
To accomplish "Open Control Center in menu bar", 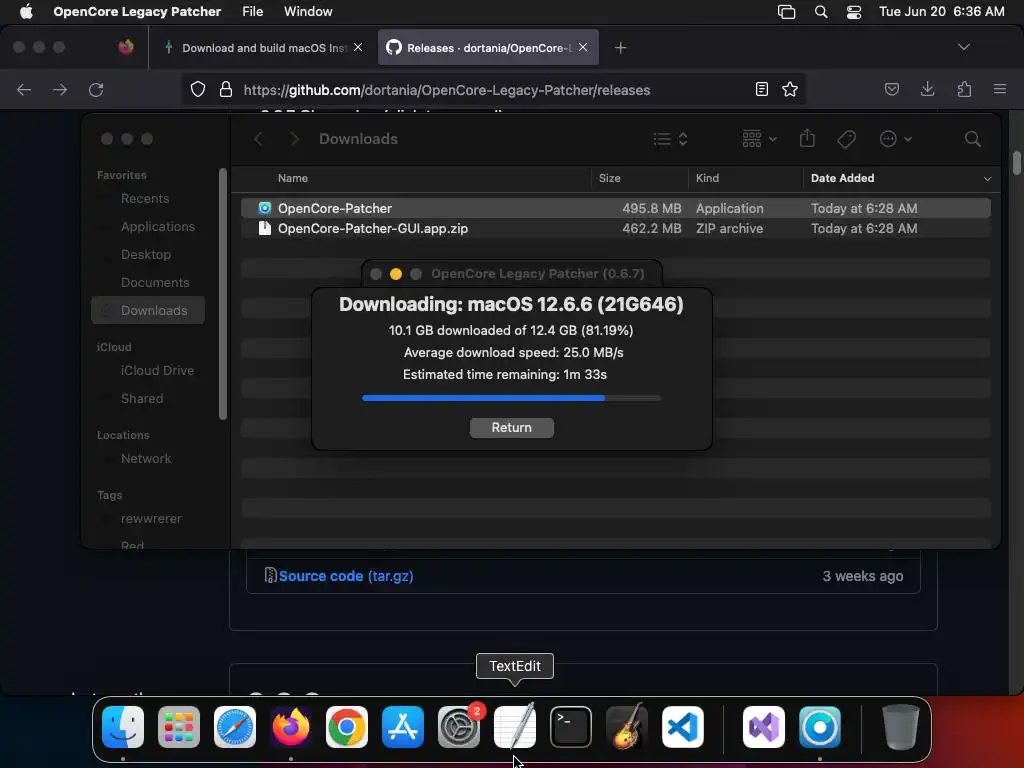I will 854,12.
